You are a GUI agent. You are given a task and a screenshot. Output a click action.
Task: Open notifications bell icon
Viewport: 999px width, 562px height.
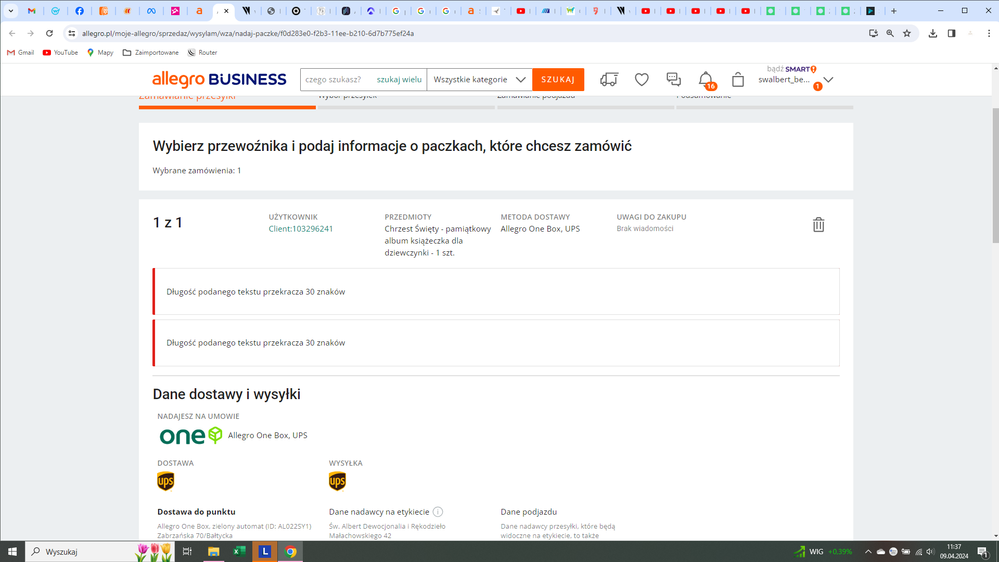tap(706, 80)
